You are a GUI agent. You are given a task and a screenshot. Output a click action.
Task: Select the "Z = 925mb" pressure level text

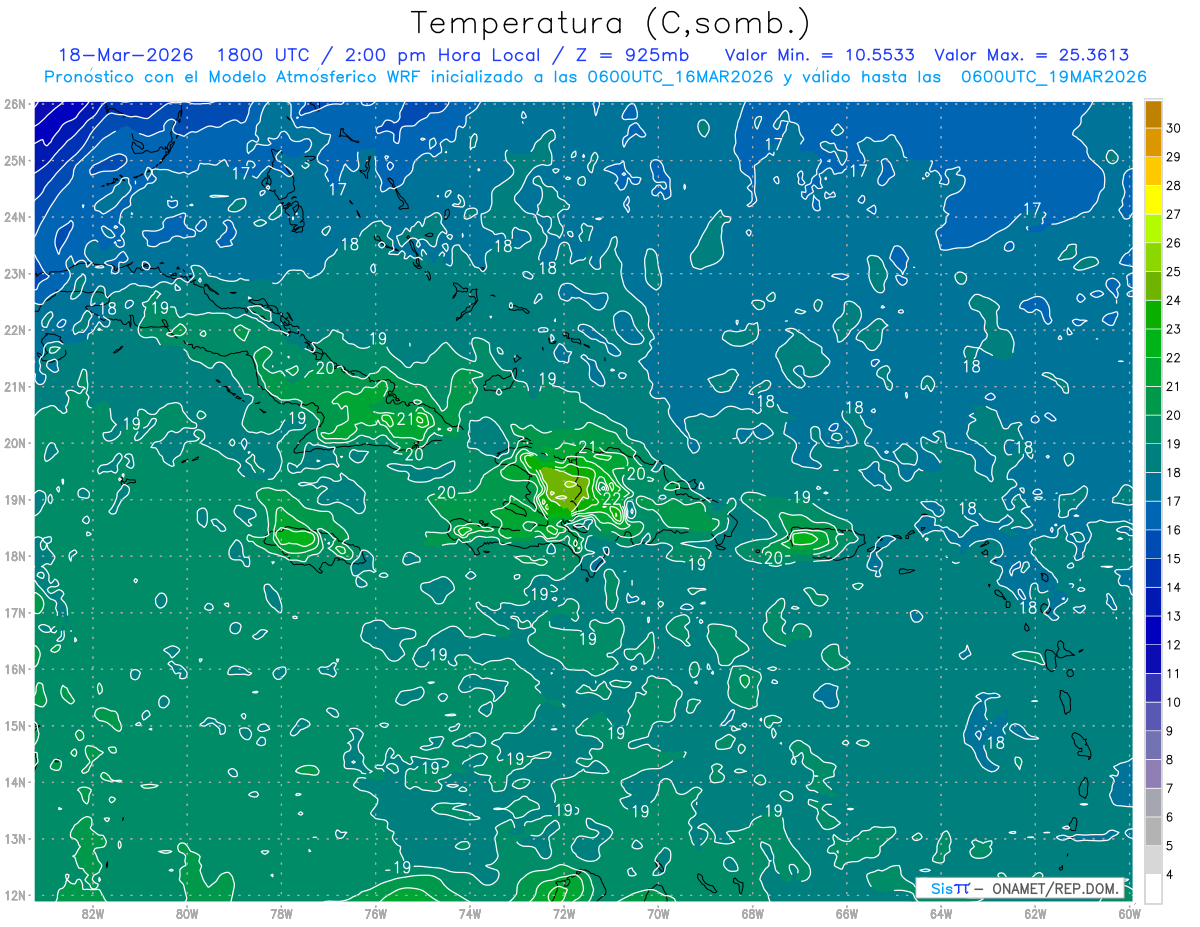coord(632,55)
